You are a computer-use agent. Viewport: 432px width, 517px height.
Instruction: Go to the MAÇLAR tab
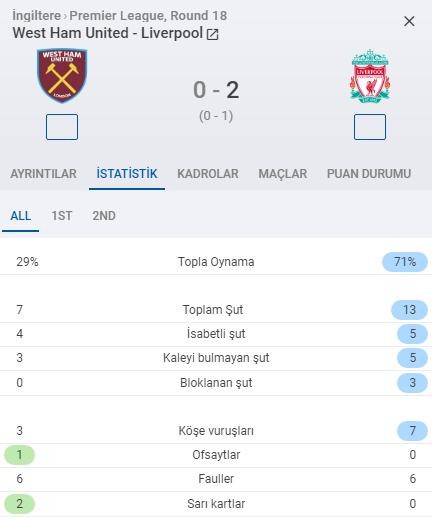[283, 174]
